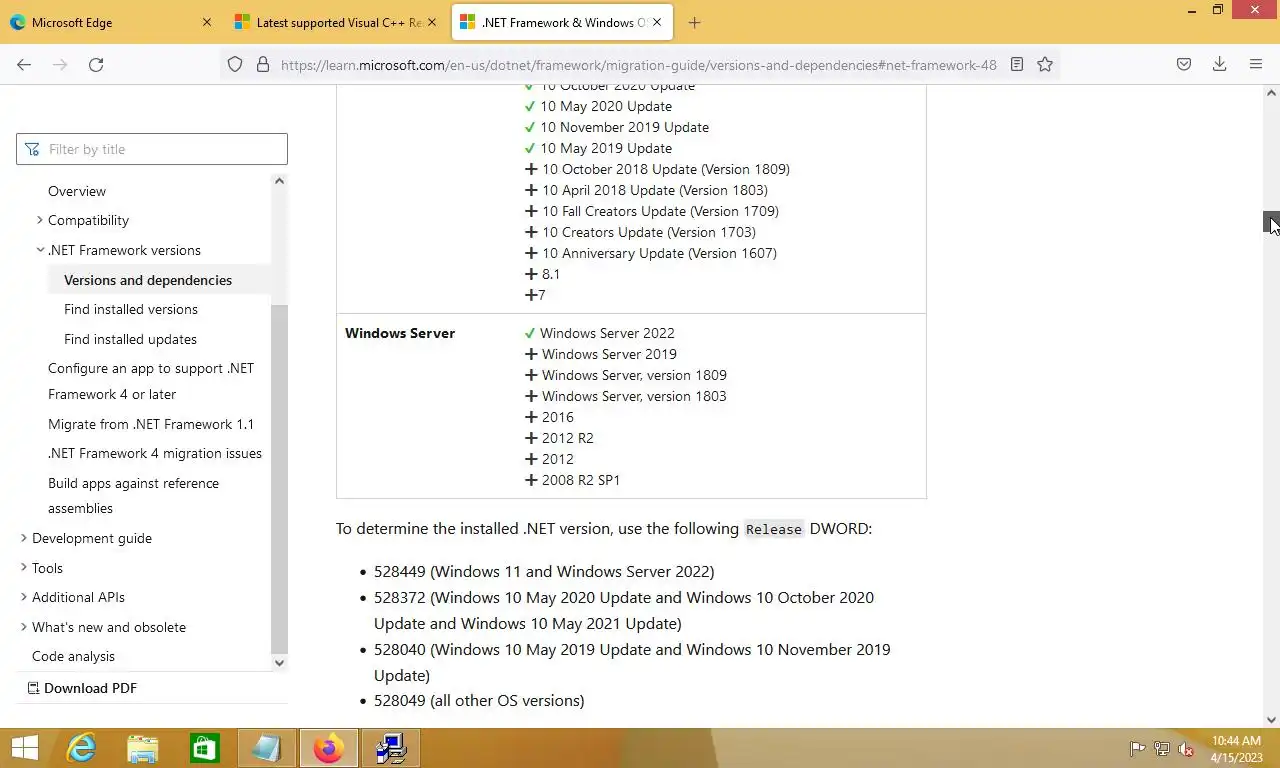Bookmark this page with the star icon
This screenshot has width=1280, height=768.
tap(1045, 64)
